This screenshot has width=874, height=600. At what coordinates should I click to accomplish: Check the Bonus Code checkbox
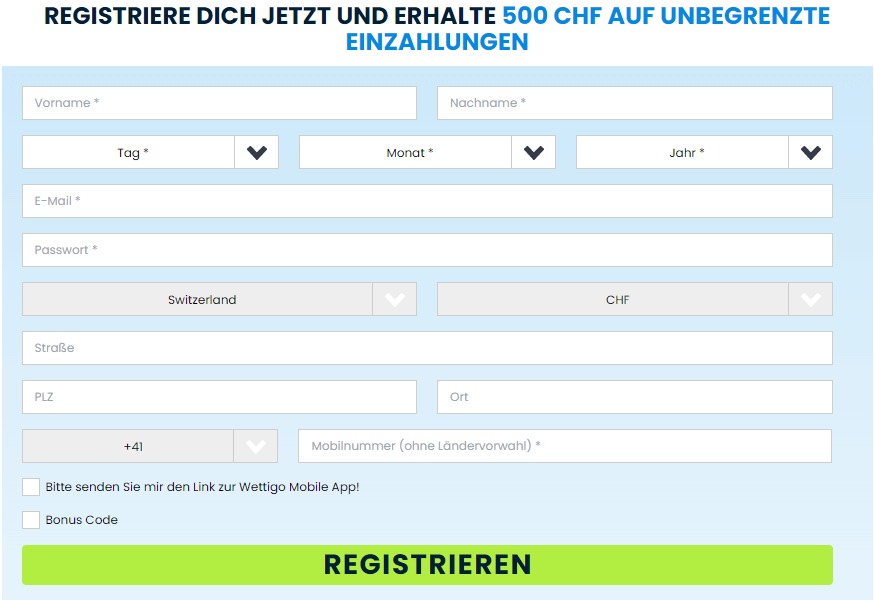(x=31, y=519)
